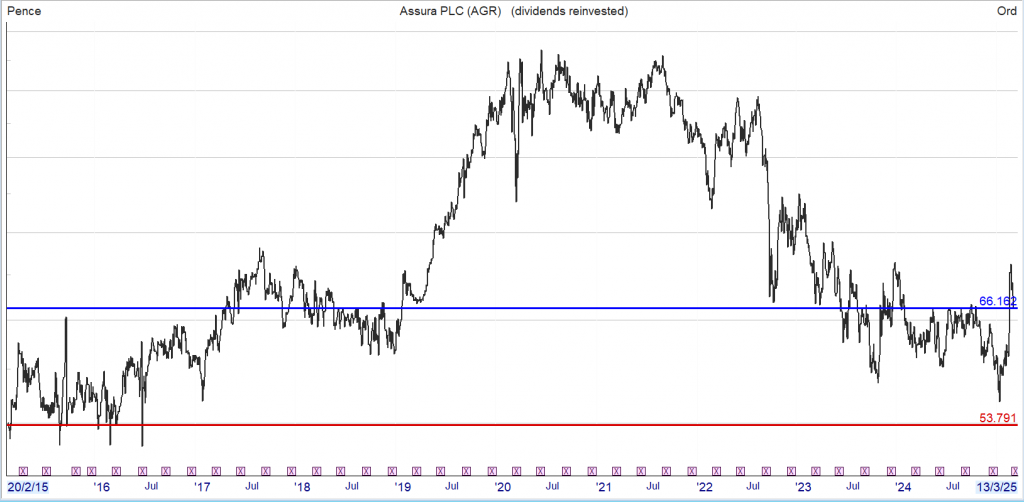Click the X marker just right of '19 label
This screenshot has width=1024, height=502.
[417, 469]
